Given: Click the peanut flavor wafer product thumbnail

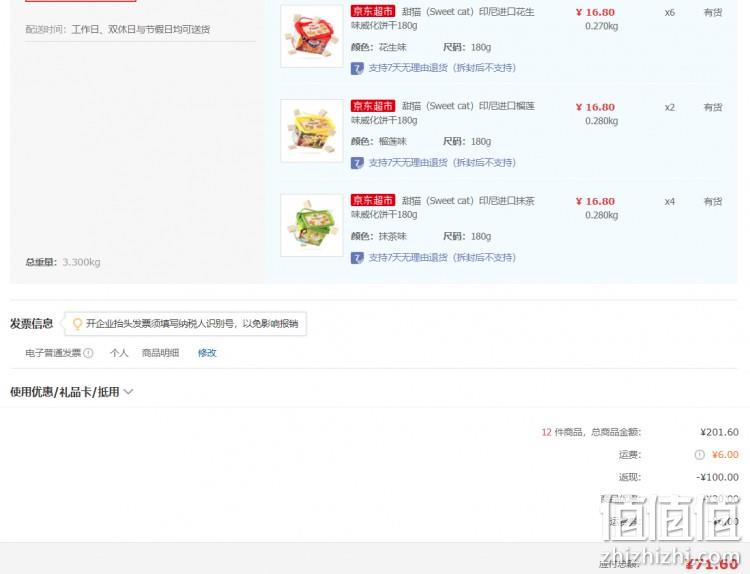Looking at the screenshot, I should [x=312, y=36].
